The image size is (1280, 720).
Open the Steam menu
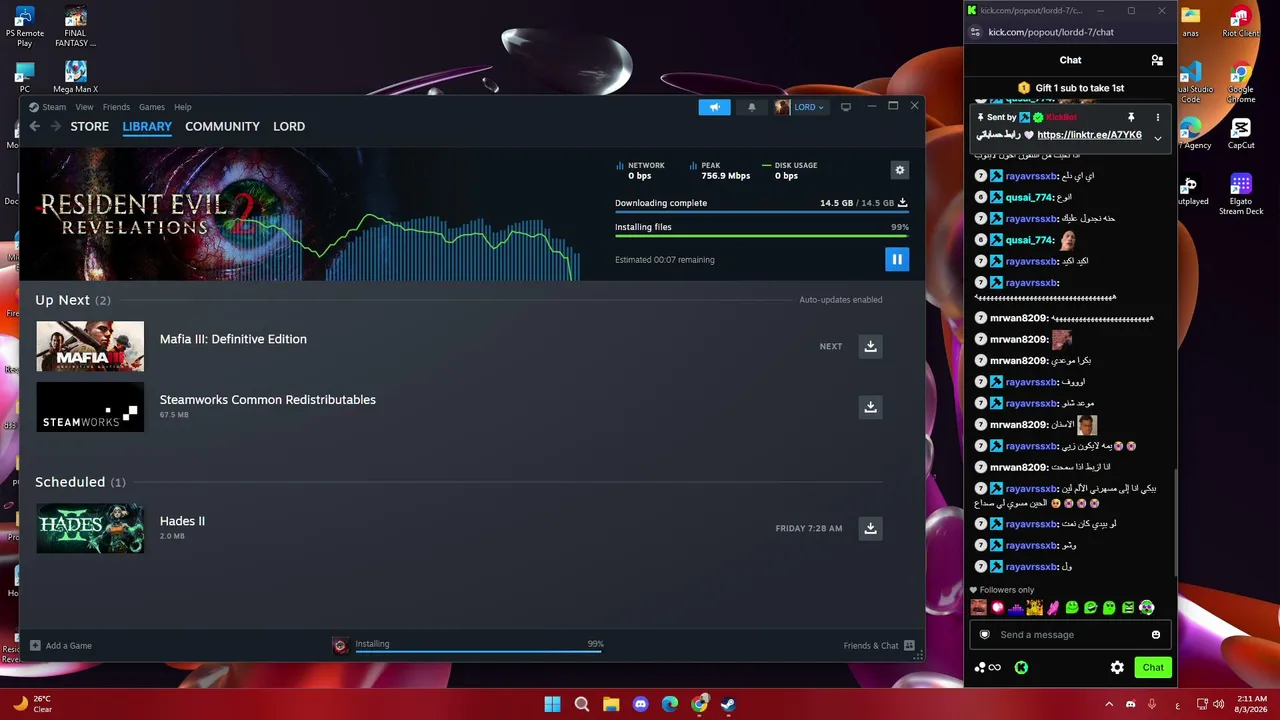click(x=54, y=107)
